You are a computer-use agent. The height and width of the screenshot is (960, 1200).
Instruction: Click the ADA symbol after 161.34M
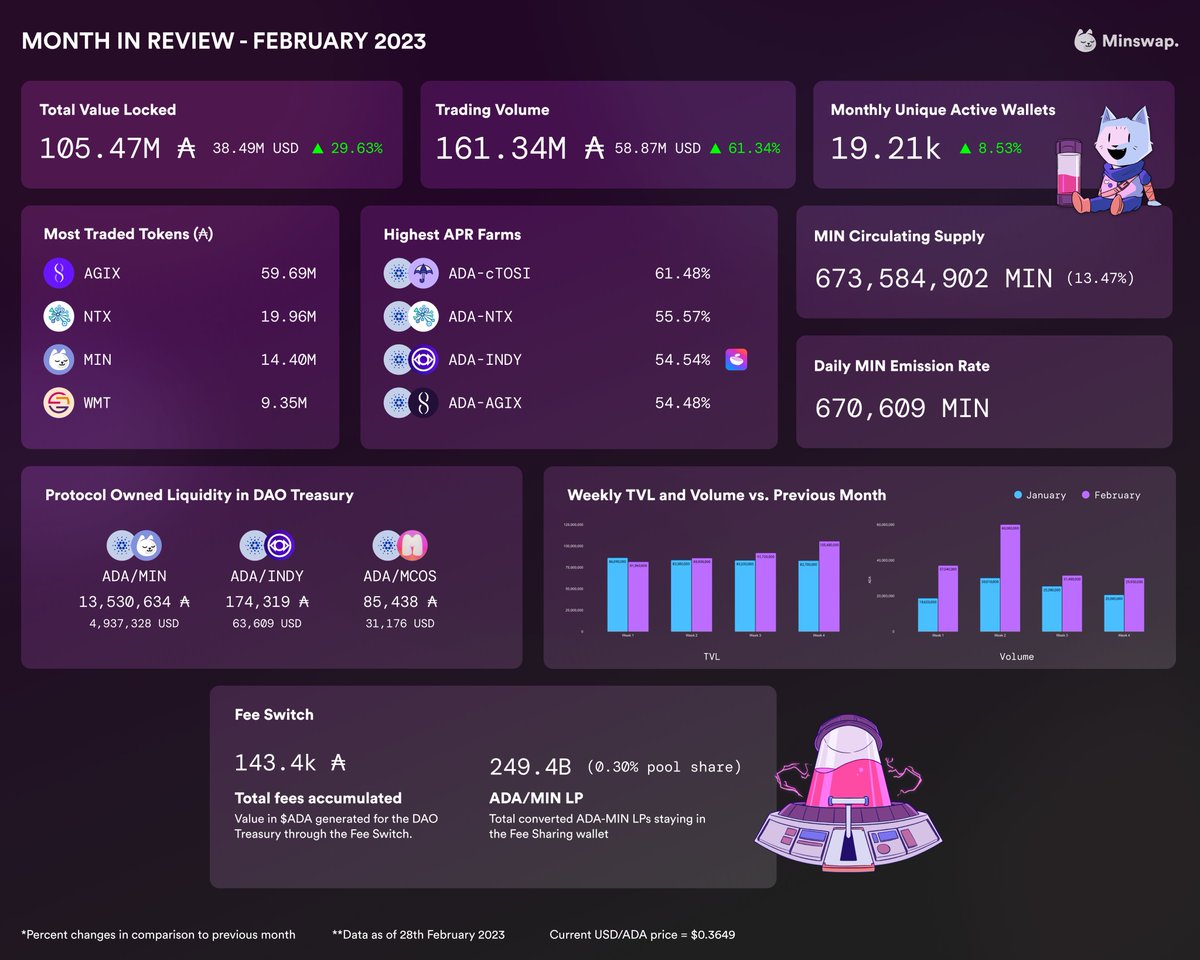594,149
